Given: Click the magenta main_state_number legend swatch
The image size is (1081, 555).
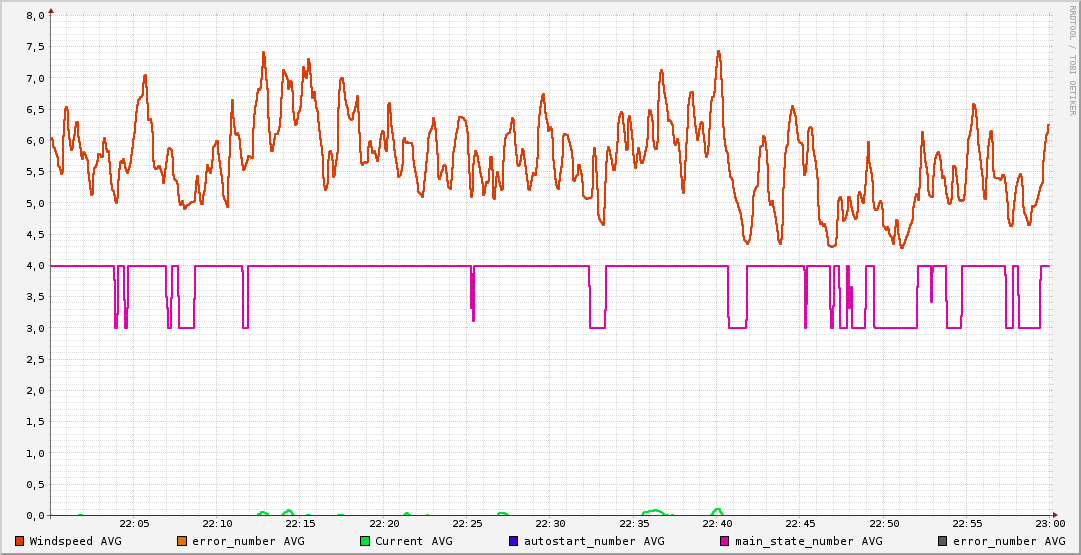Looking at the screenshot, I should [x=725, y=541].
